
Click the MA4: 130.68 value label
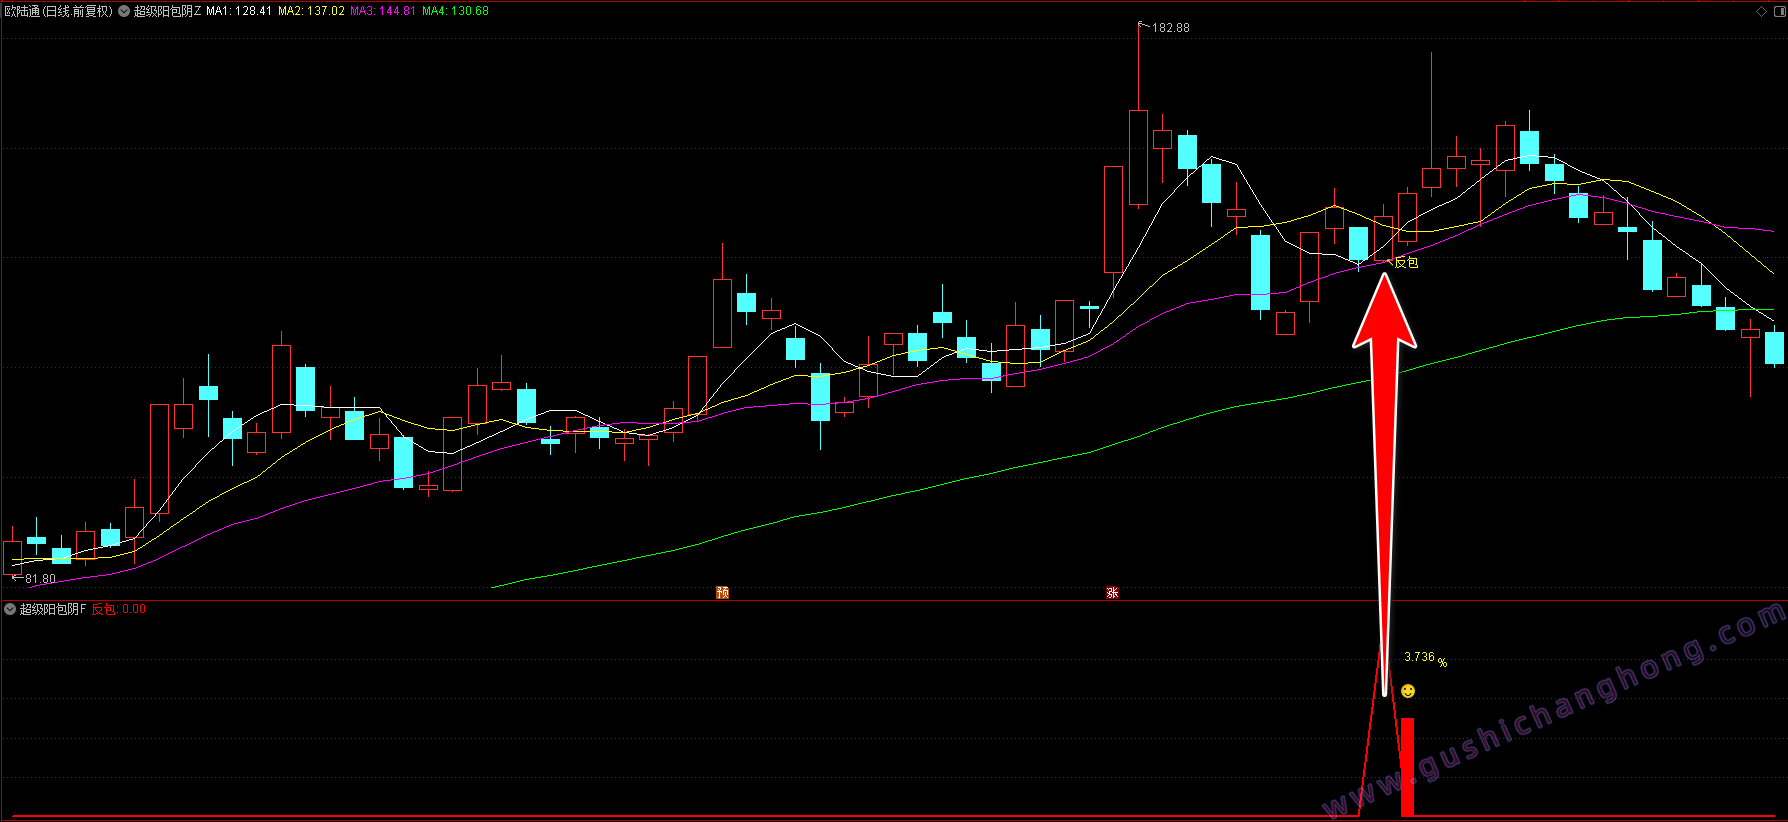pos(455,12)
